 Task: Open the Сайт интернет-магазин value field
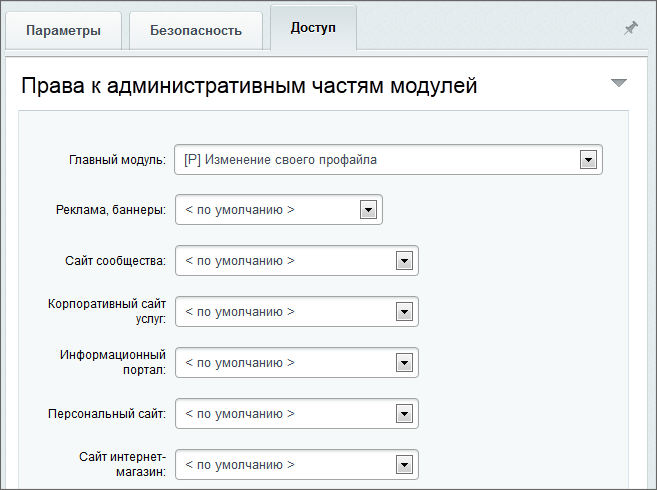(x=283, y=465)
